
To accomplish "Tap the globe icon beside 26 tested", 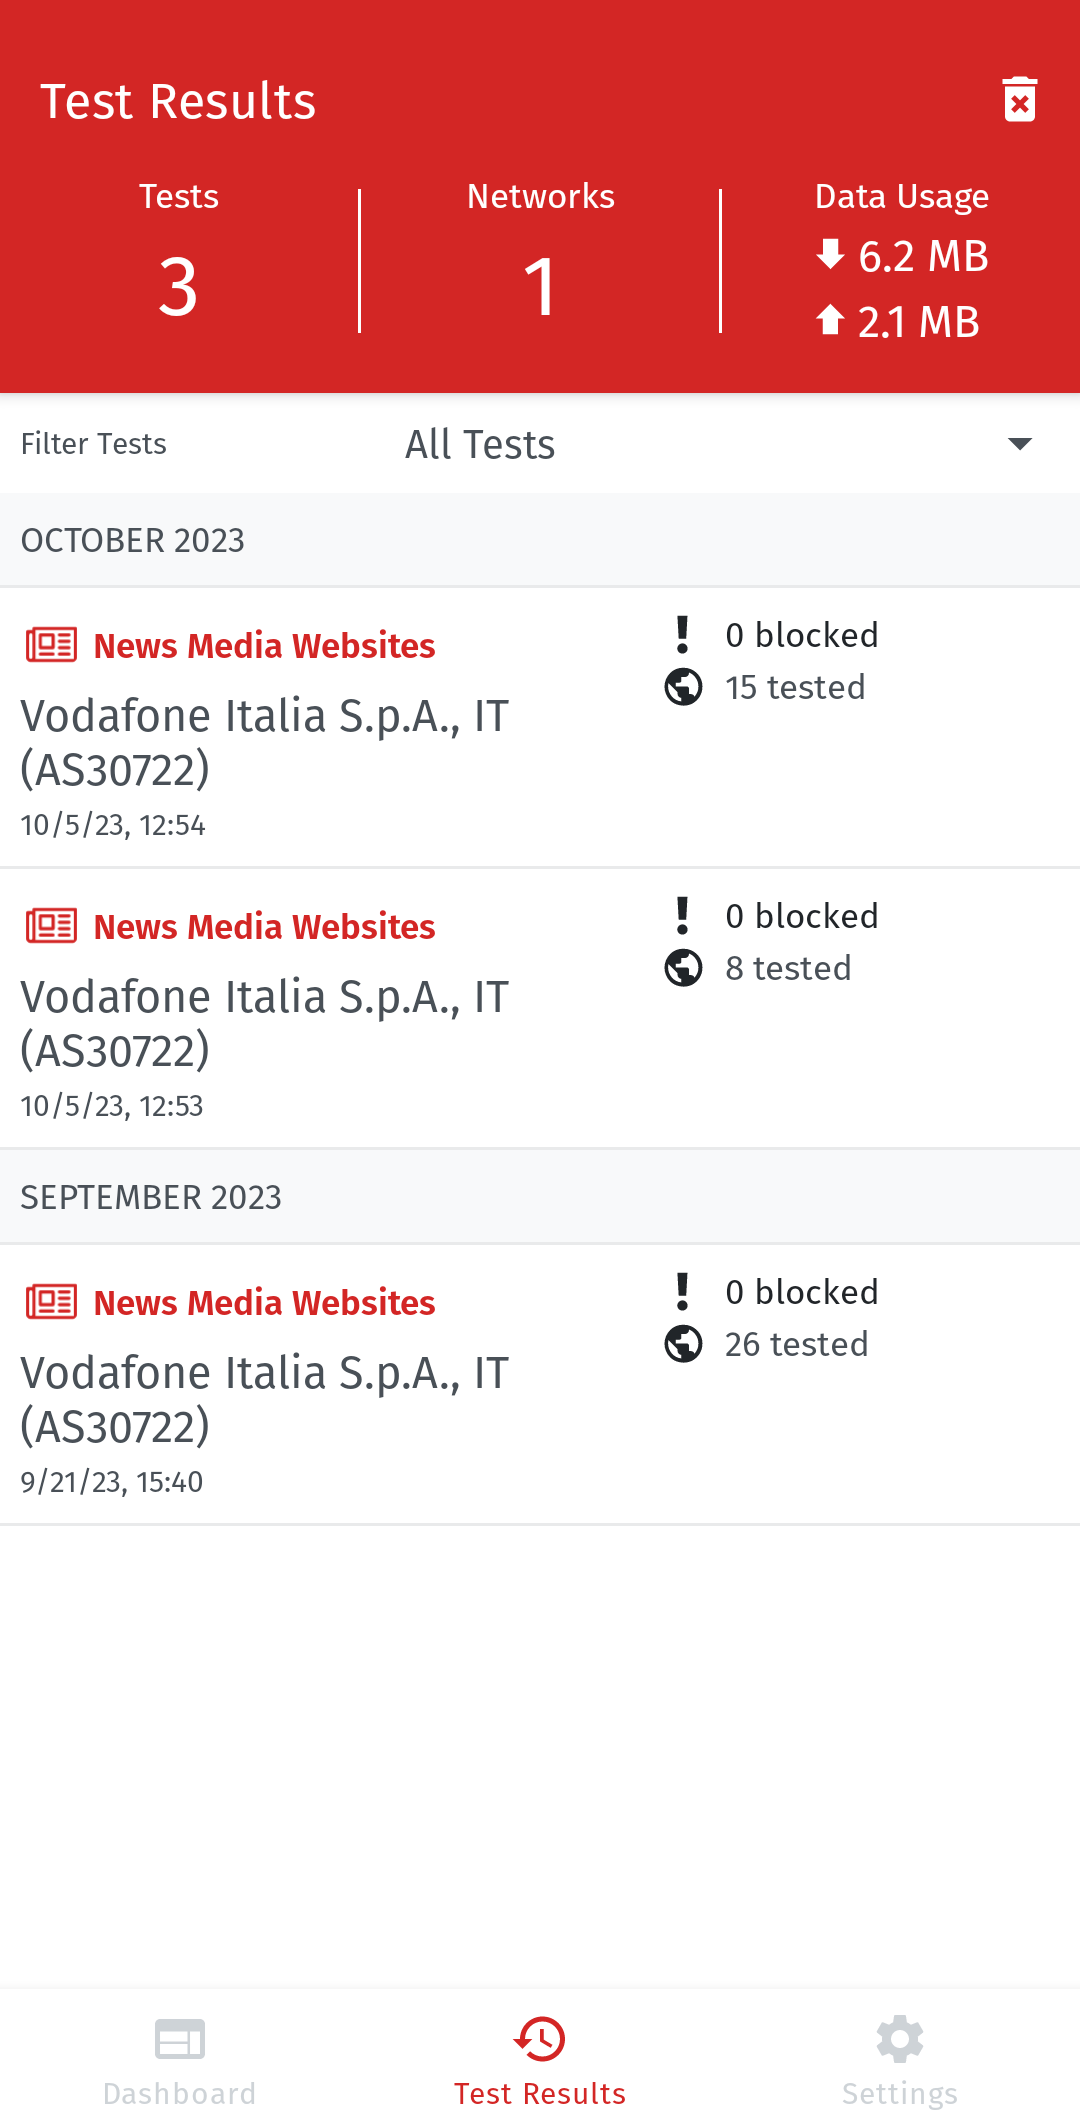I will point(683,1344).
